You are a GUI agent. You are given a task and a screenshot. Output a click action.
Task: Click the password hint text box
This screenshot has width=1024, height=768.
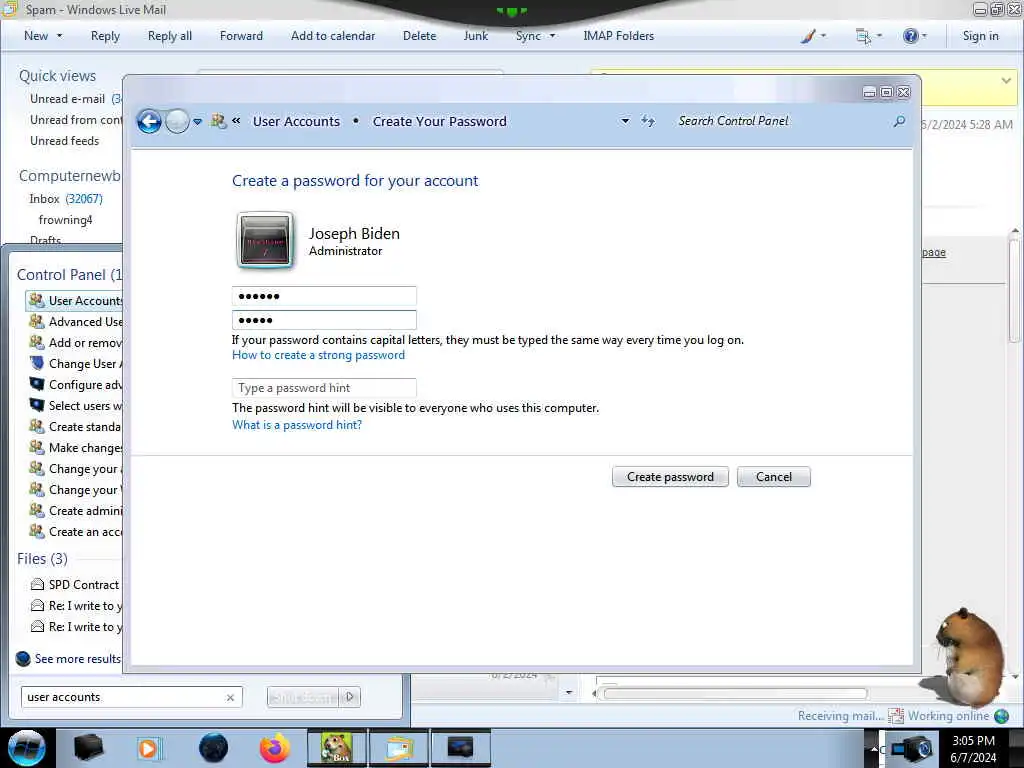(x=324, y=388)
